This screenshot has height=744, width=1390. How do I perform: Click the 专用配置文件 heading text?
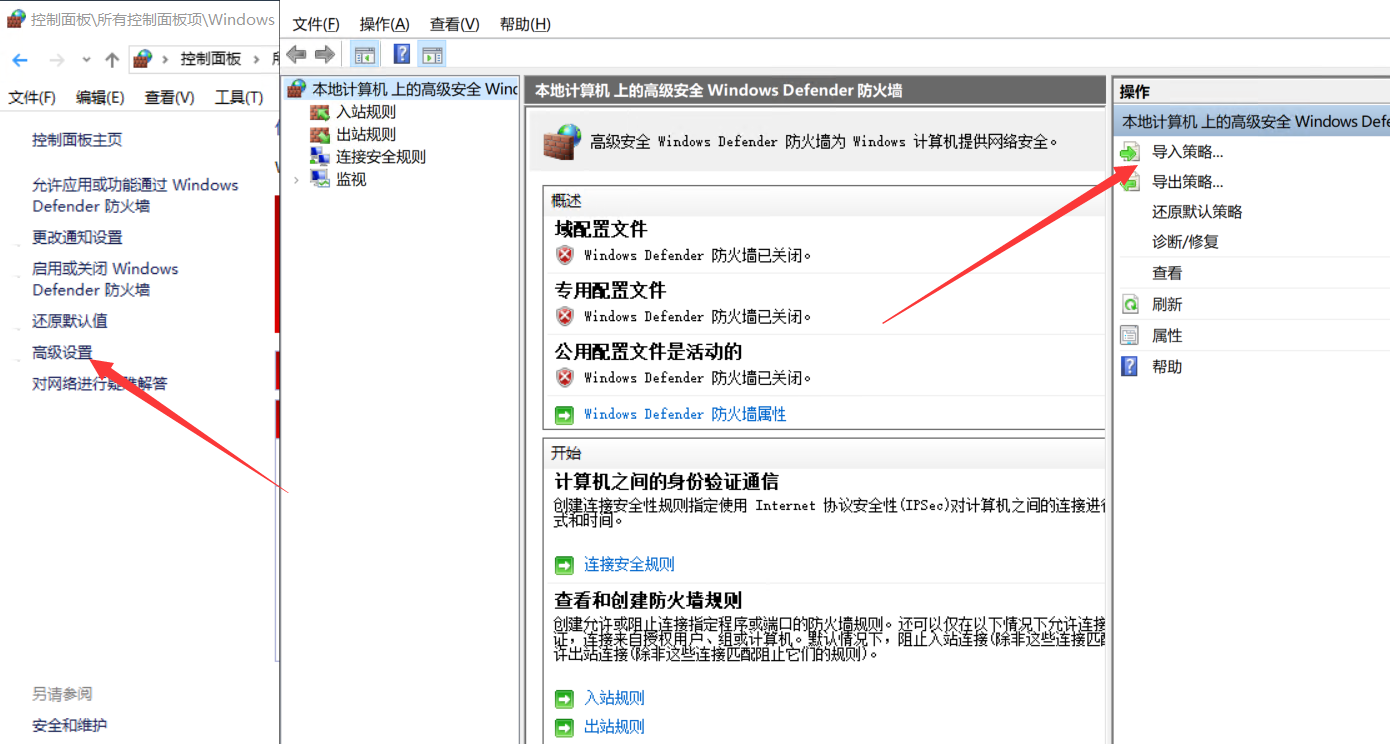coord(610,290)
